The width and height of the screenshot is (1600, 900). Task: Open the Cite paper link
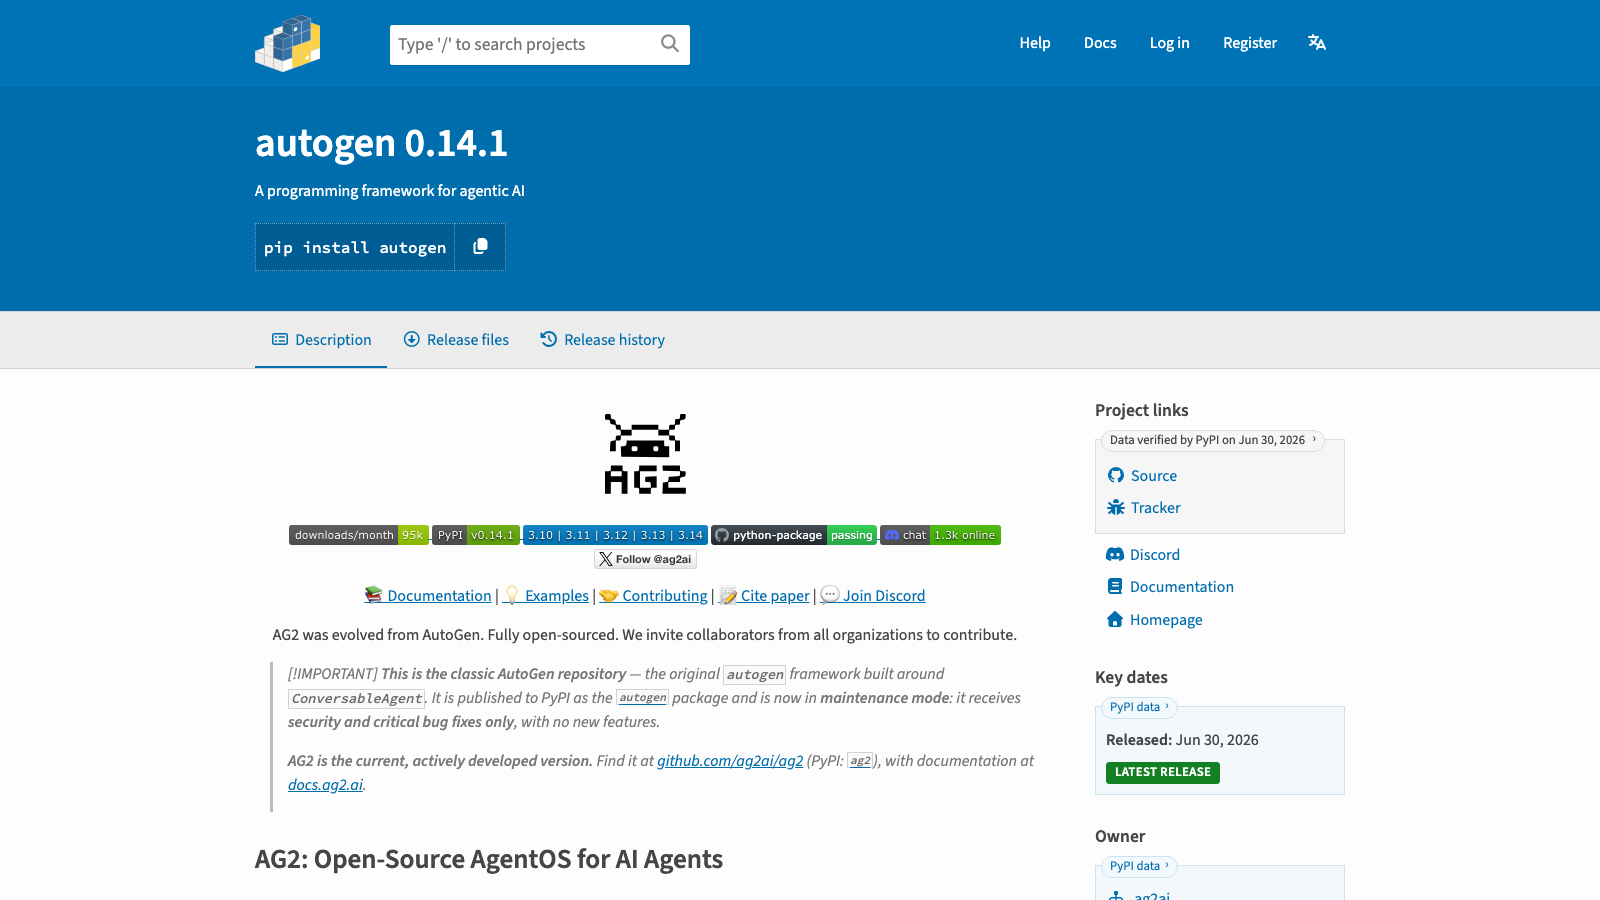764,595
